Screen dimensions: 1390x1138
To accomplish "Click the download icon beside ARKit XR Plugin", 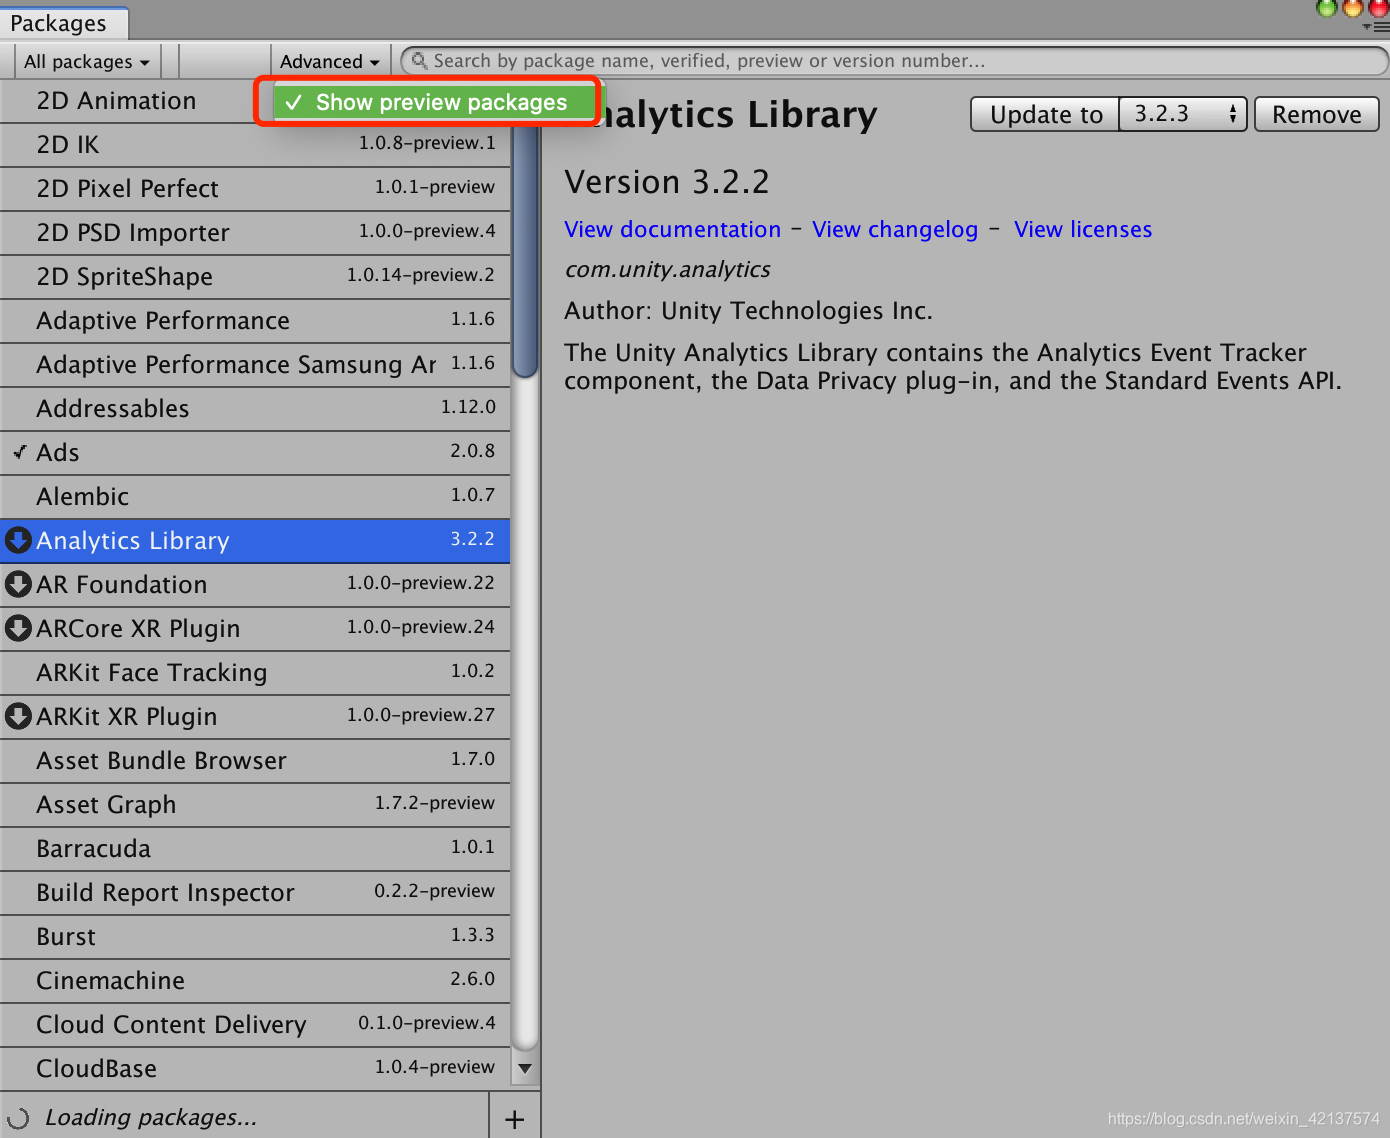I will pyautogui.click(x=18, y=716).
